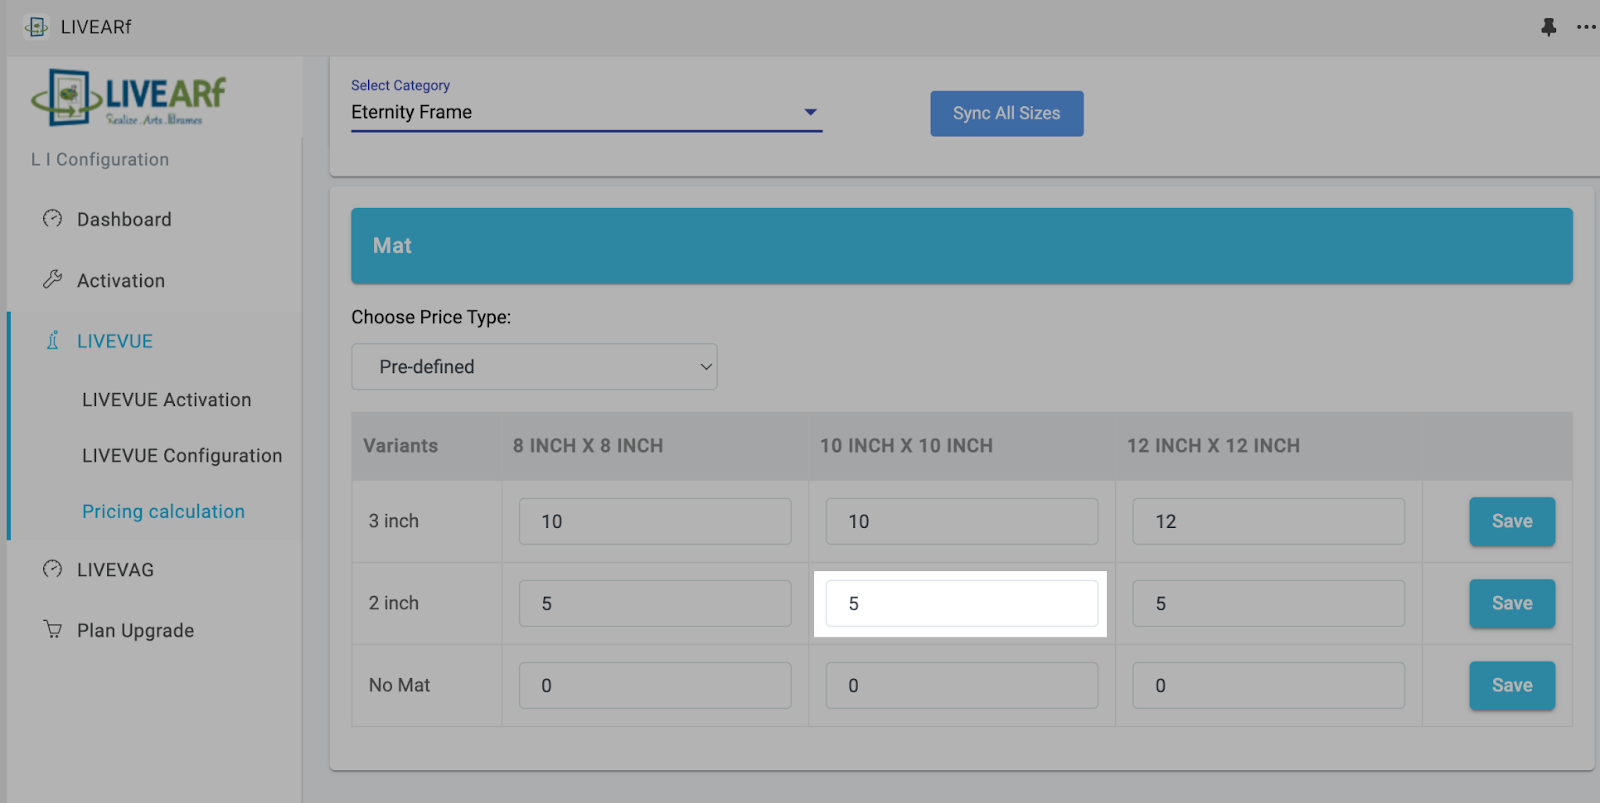The image size is (1600, 803).
Task: Click the LIVEARf title text in header
Action: pos(96,27)
